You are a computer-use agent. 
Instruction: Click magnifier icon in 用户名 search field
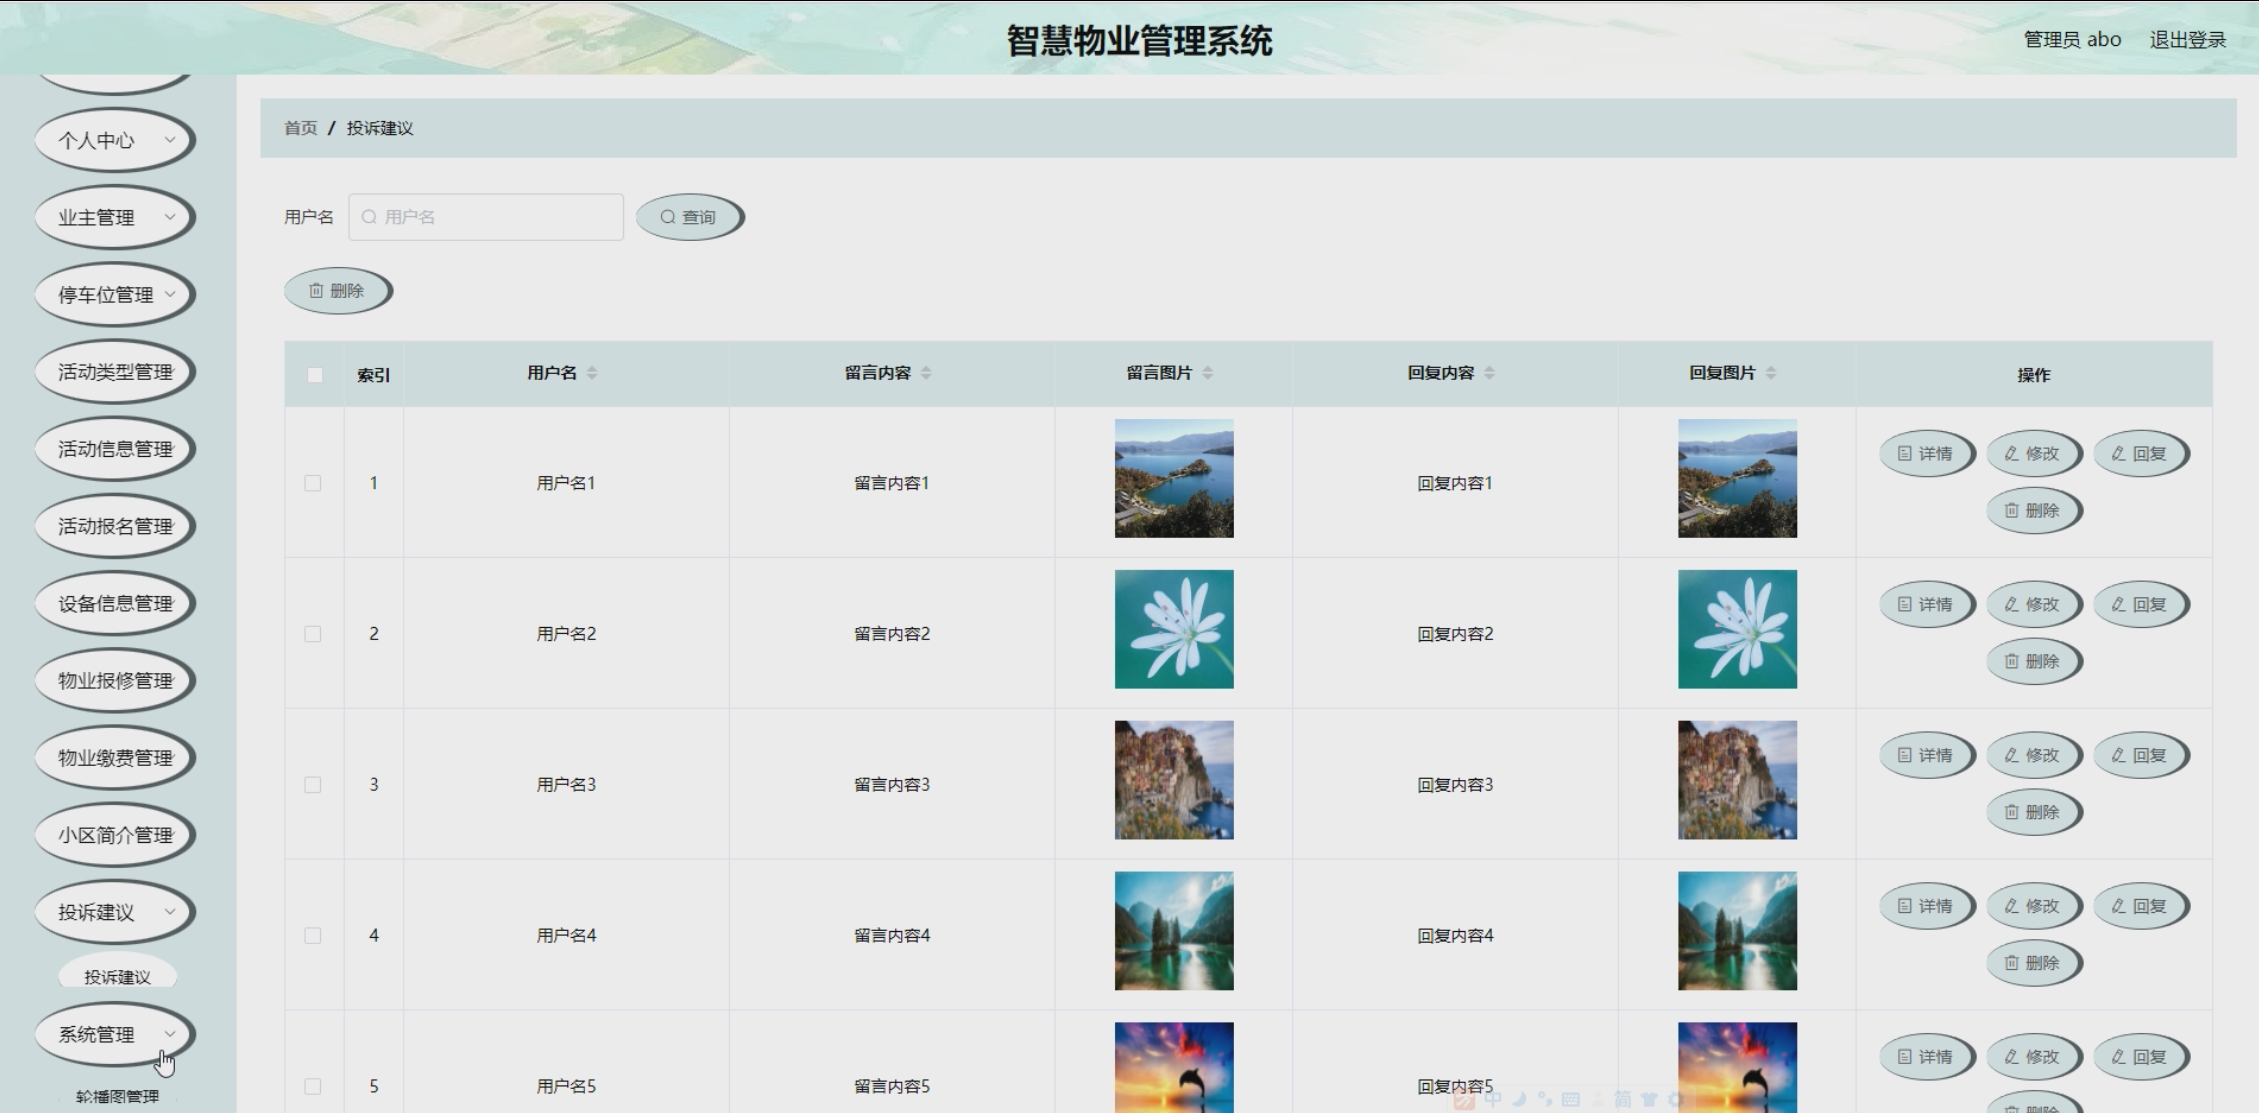[369, 217]
